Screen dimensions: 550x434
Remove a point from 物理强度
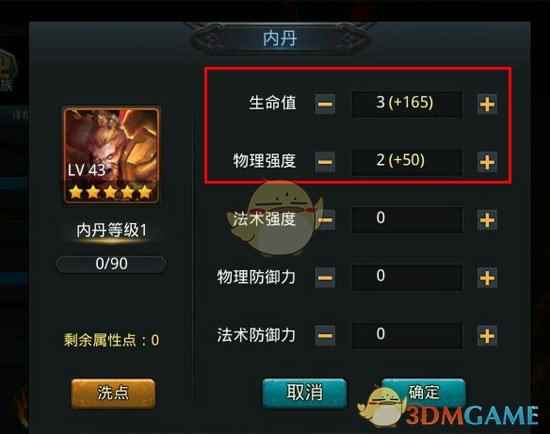point(325,162)
